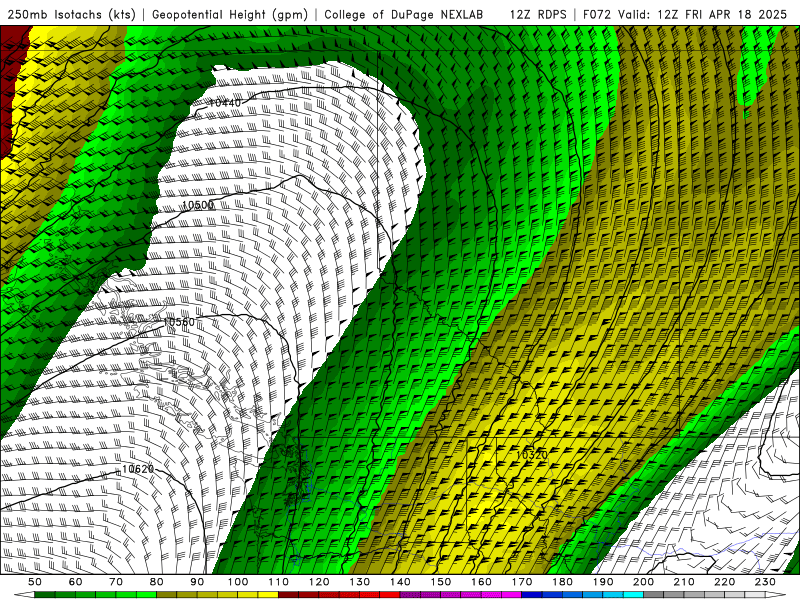Click the 100 value on the color scale
800x600 pixels.
click(238, 582)
